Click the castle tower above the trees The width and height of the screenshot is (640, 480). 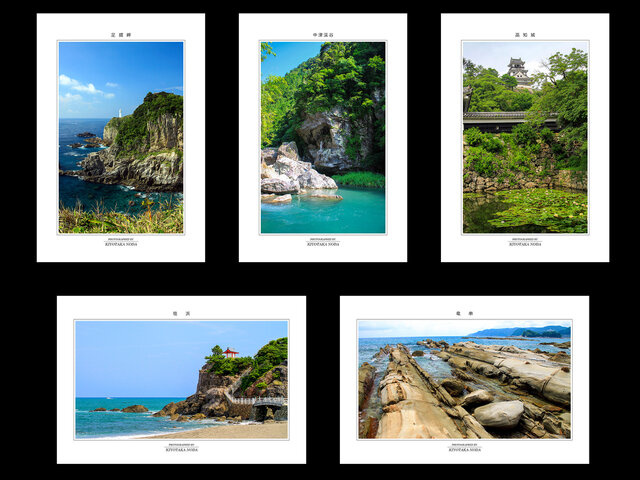pyautogui.click(x=517, y=68)
